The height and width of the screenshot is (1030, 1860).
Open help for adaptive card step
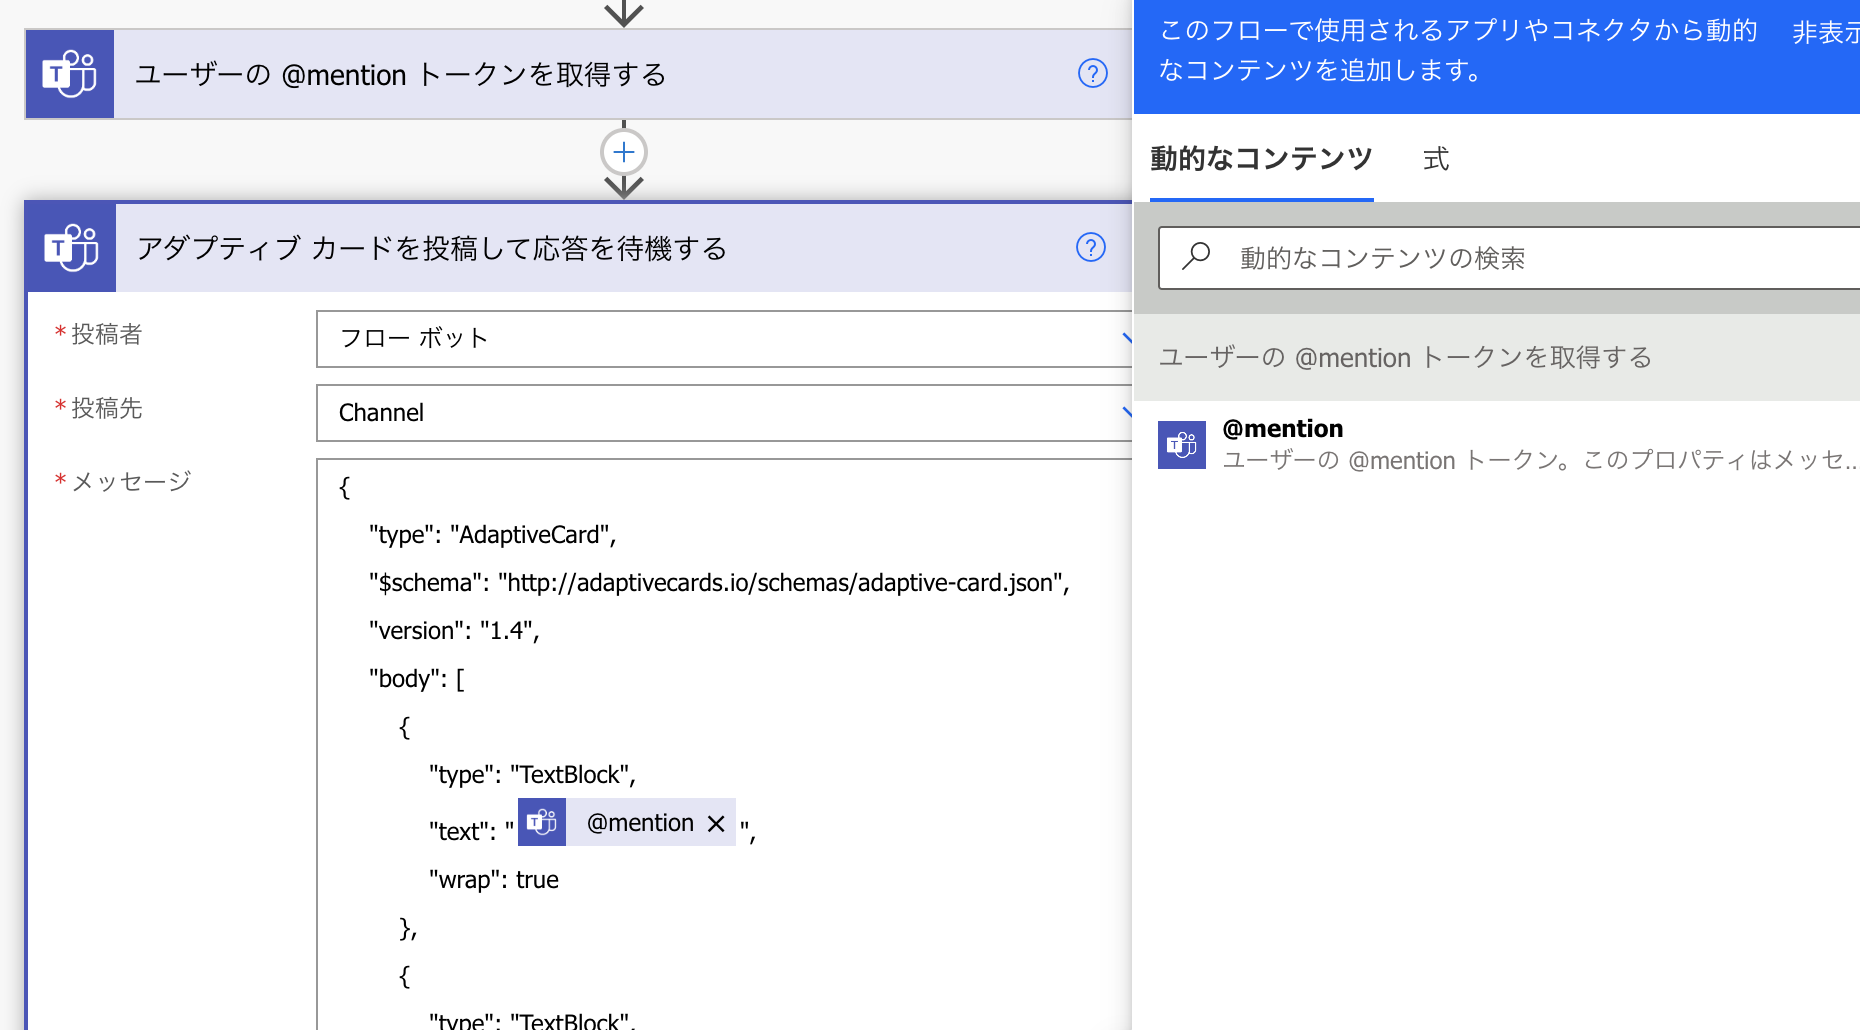coord(1090,247)
